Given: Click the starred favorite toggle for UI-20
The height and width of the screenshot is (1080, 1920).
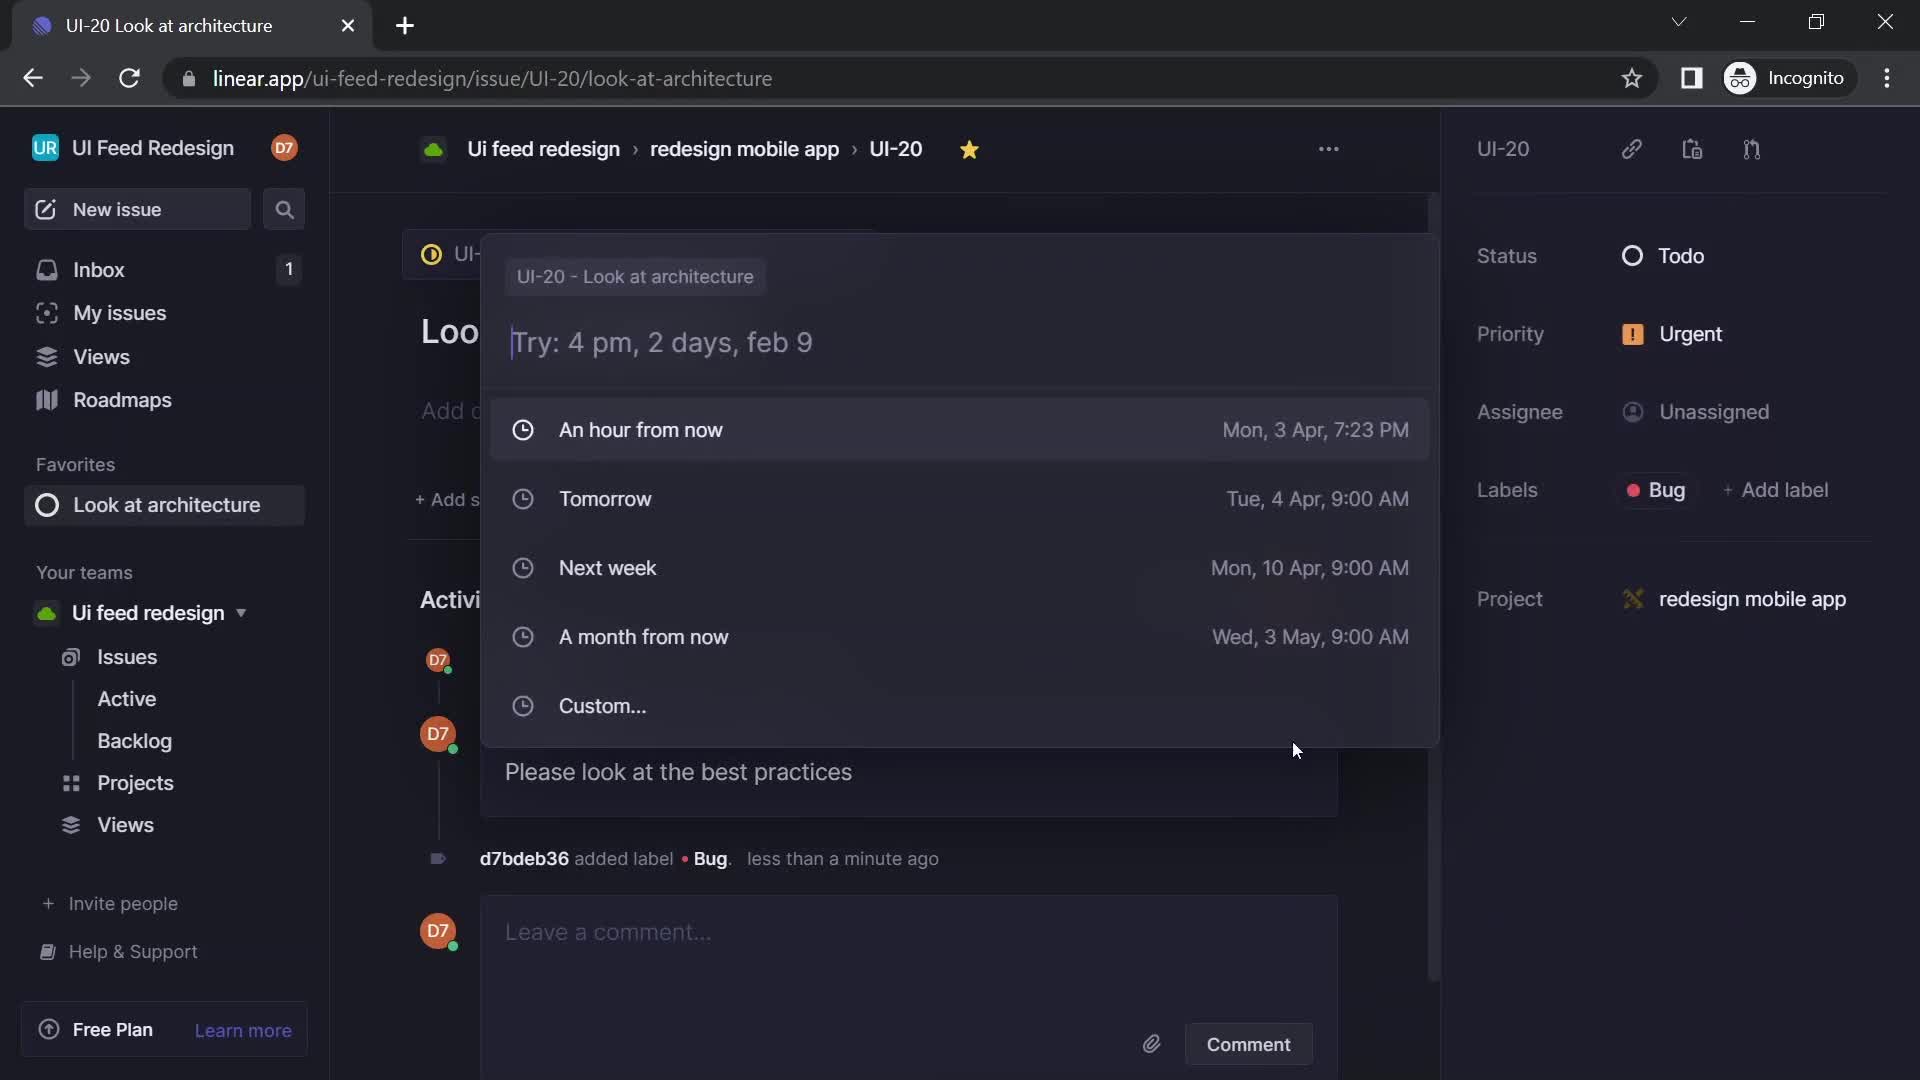Looking at the screenshot, I should [x=969, y=149].
